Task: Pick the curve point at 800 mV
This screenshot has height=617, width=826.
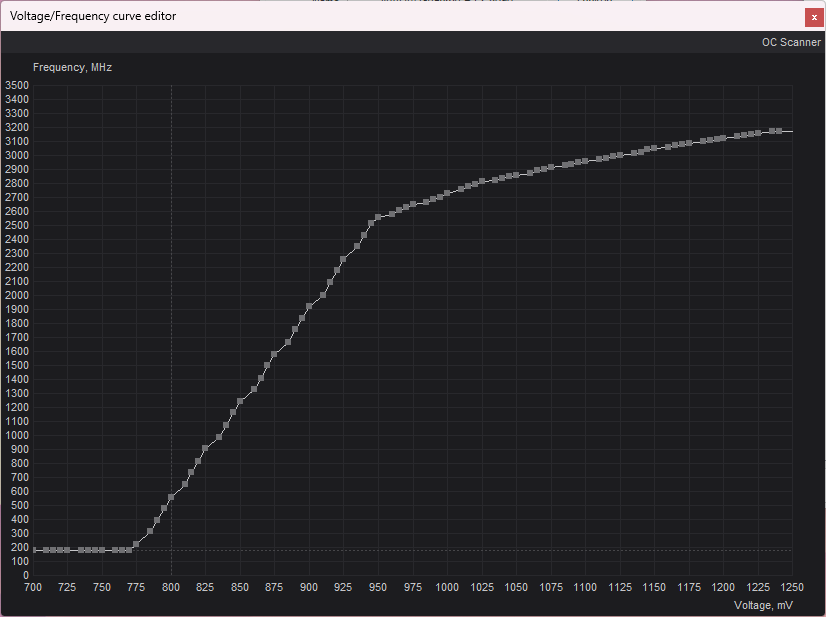Action: 171,497
